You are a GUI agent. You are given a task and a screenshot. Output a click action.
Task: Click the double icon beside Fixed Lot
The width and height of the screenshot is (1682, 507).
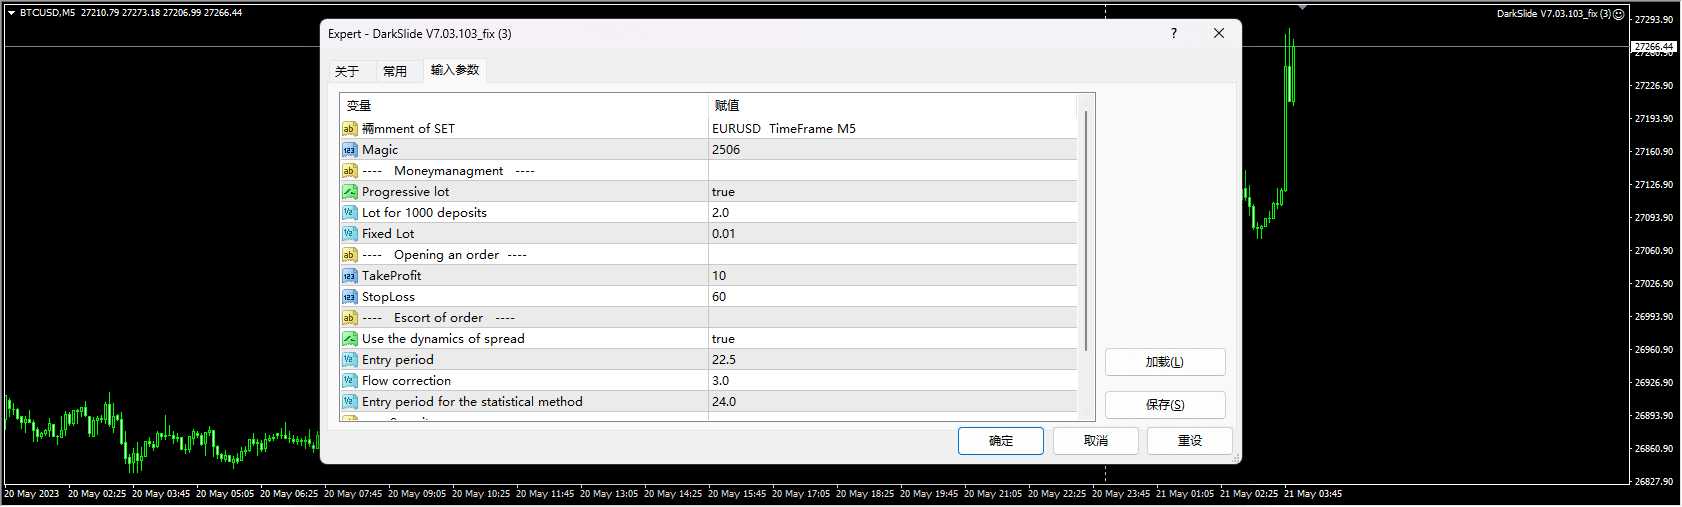(x=349, y=234)
